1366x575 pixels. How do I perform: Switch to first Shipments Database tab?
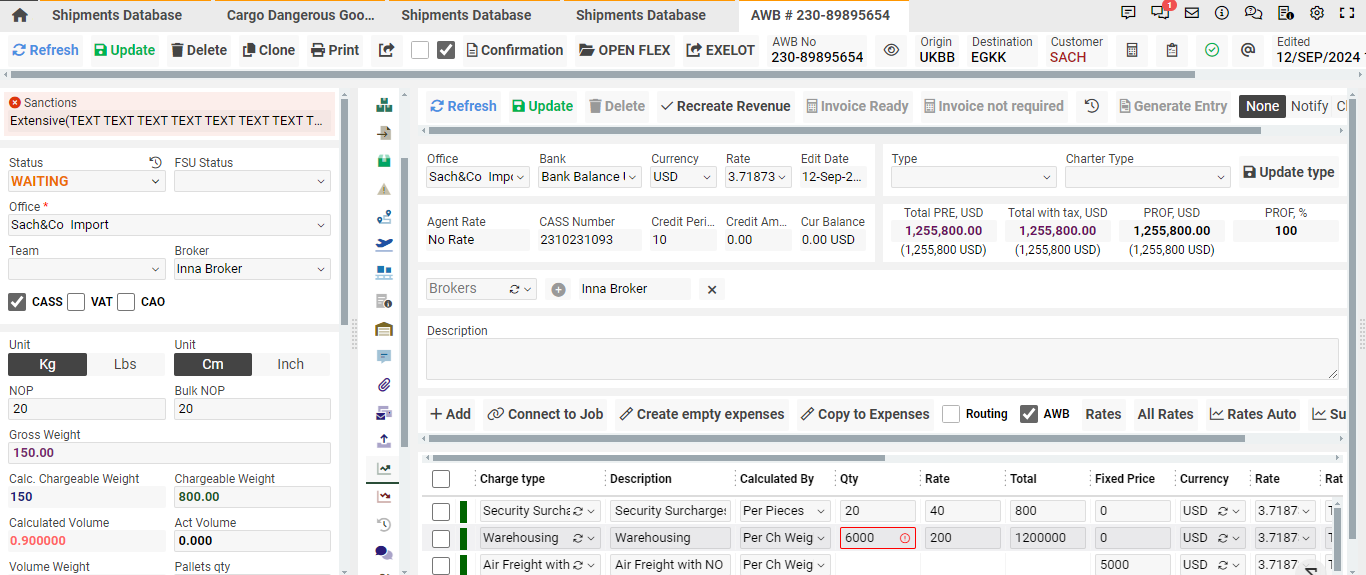[117, 15]
